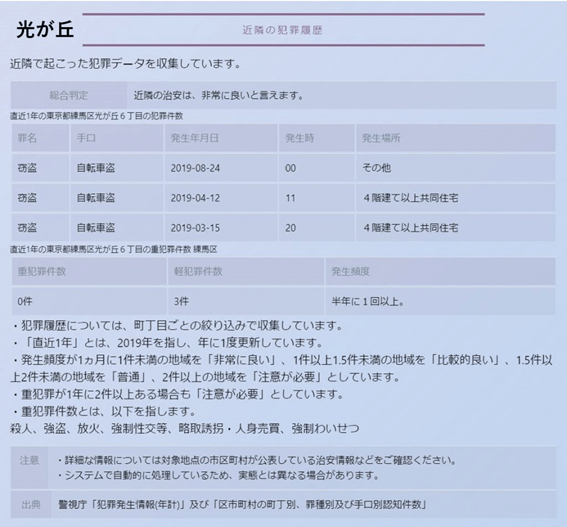Screen dimensions: 567x527
Task: Click the 注意 label cell
Action: [29, 468]
